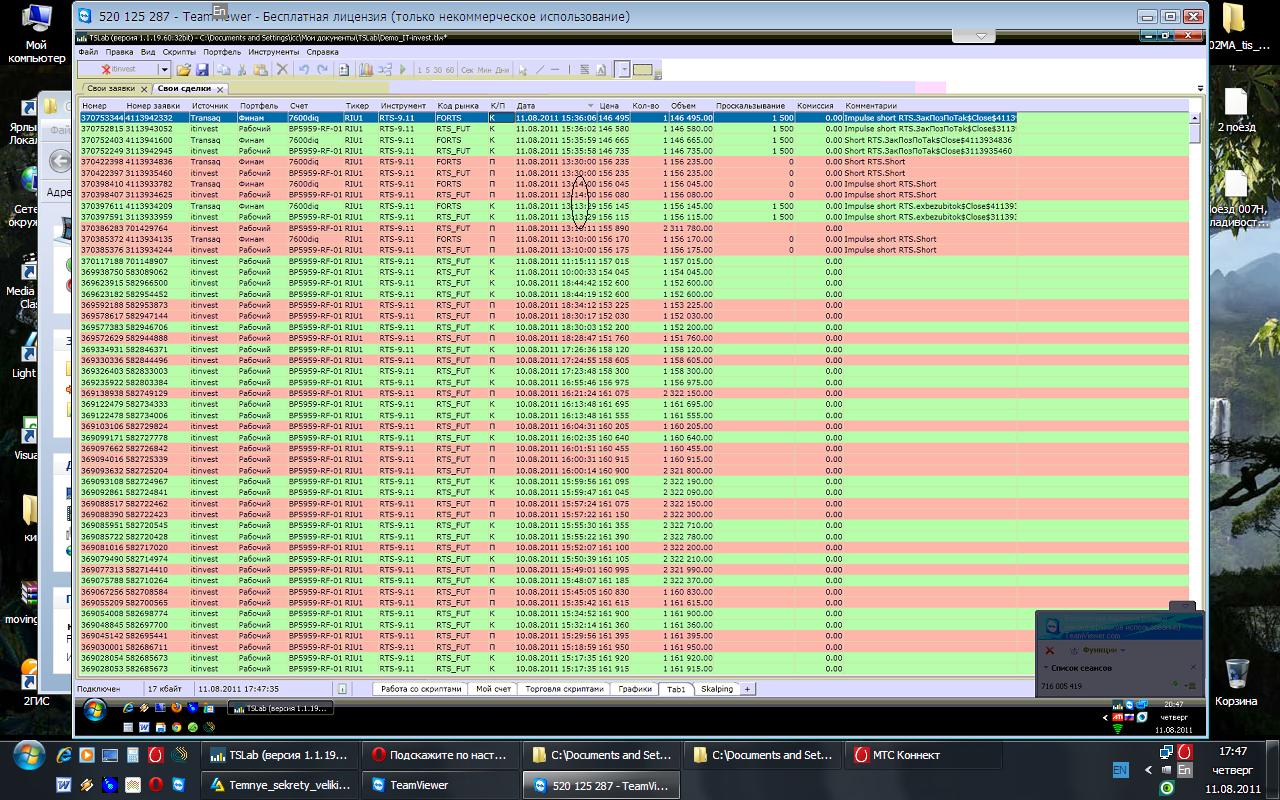This screenshot has height=800, width=1280.
Task: Select the Мин timeframe toggle
Action: tap(485, 70)
